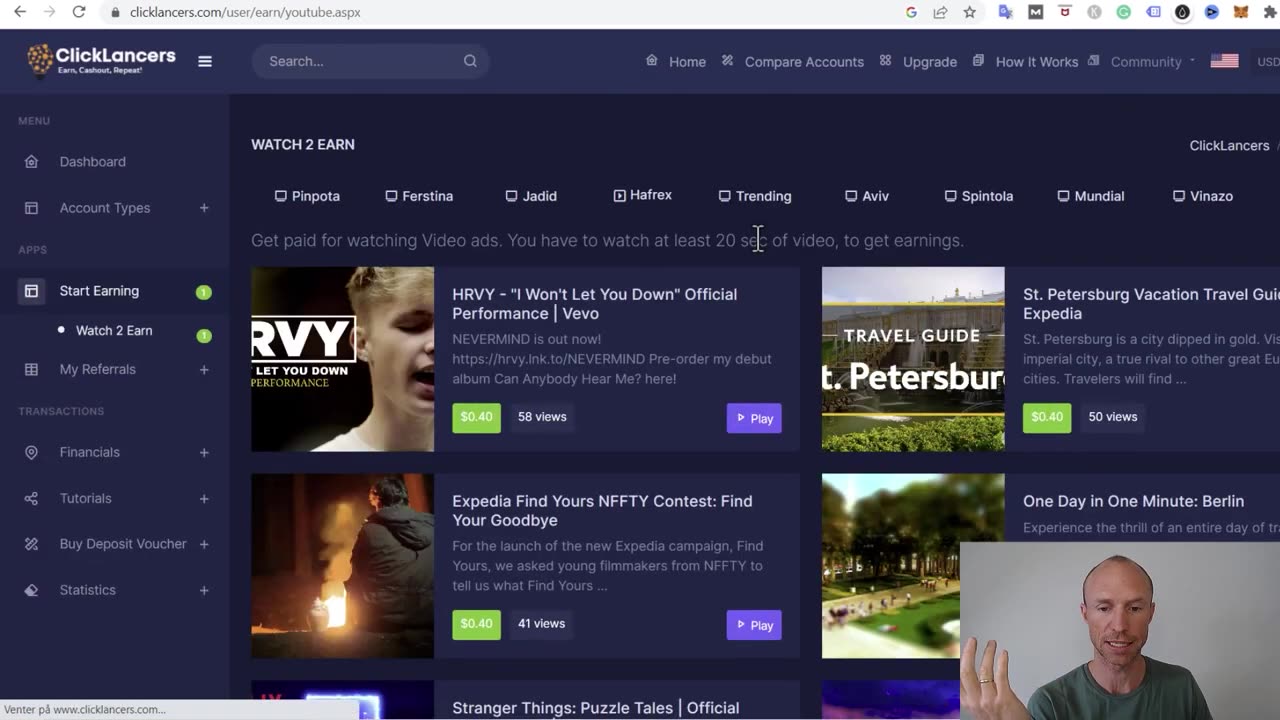The width and height of the screenshot is (1280, 720).
Task: Click the HRVY video thumbnail
Action: pos(342,359)
